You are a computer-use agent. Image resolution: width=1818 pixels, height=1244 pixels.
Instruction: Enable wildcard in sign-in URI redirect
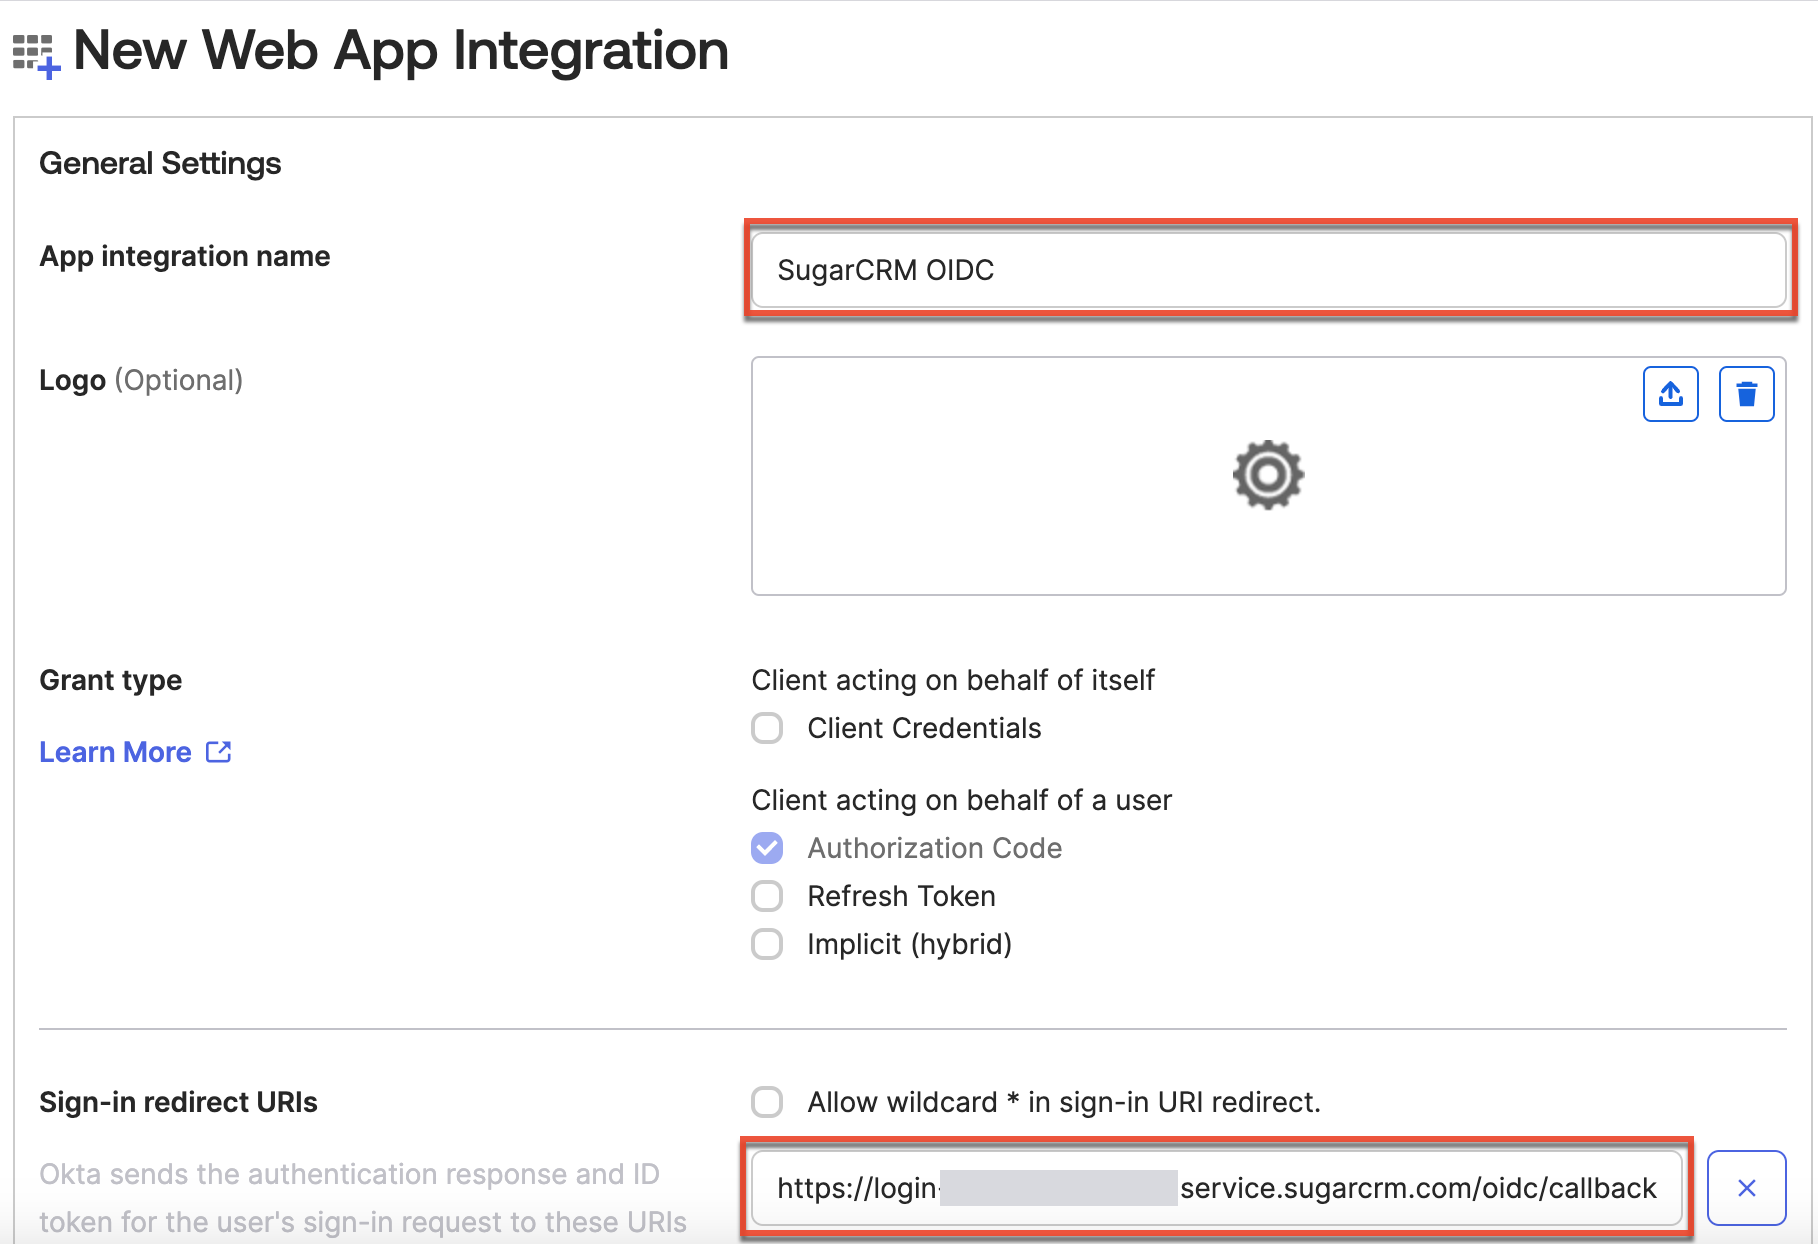[x=766, y=1102]
